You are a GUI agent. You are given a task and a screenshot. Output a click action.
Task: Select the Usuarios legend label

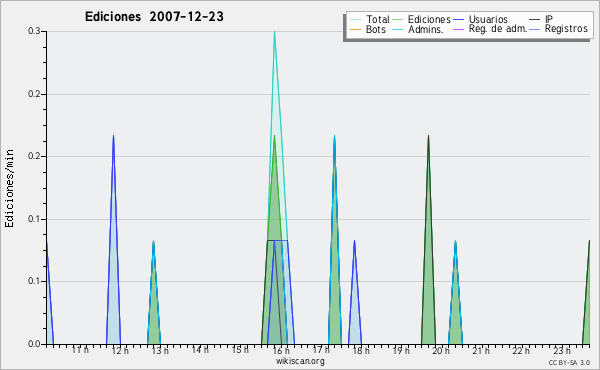(x=488, y=19)
